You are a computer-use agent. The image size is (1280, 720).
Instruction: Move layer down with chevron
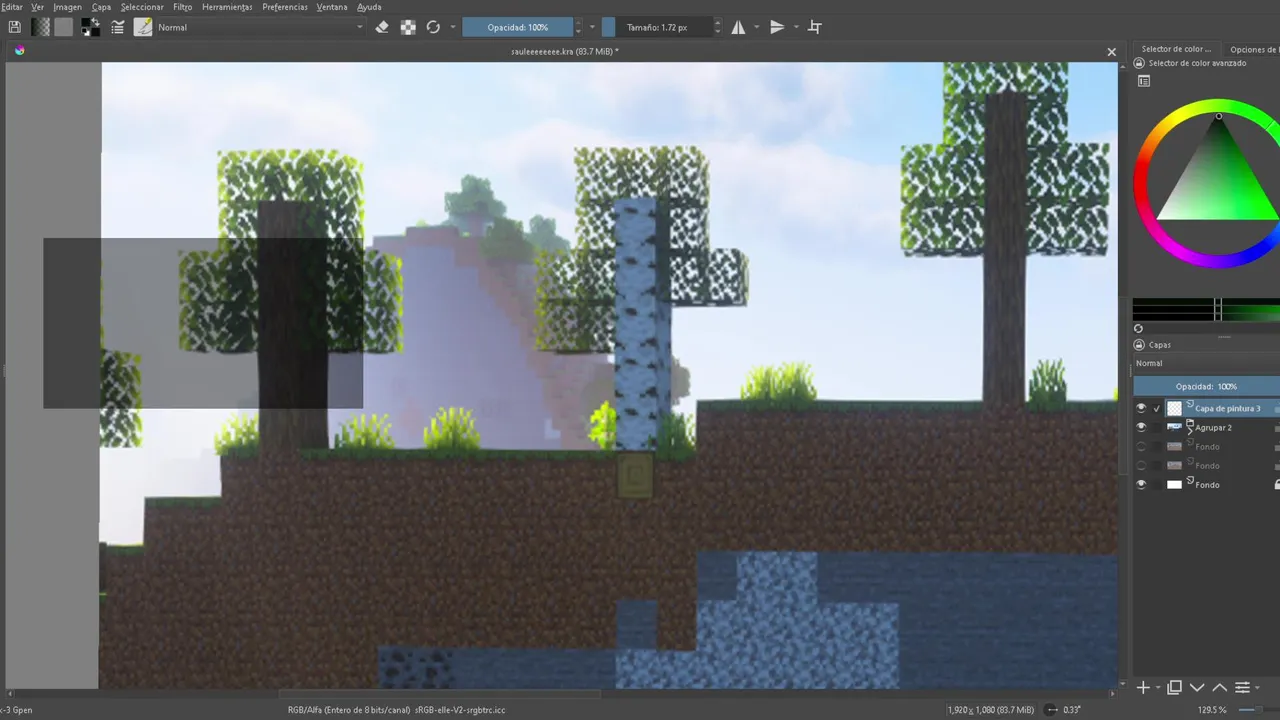pos(1197,688)
